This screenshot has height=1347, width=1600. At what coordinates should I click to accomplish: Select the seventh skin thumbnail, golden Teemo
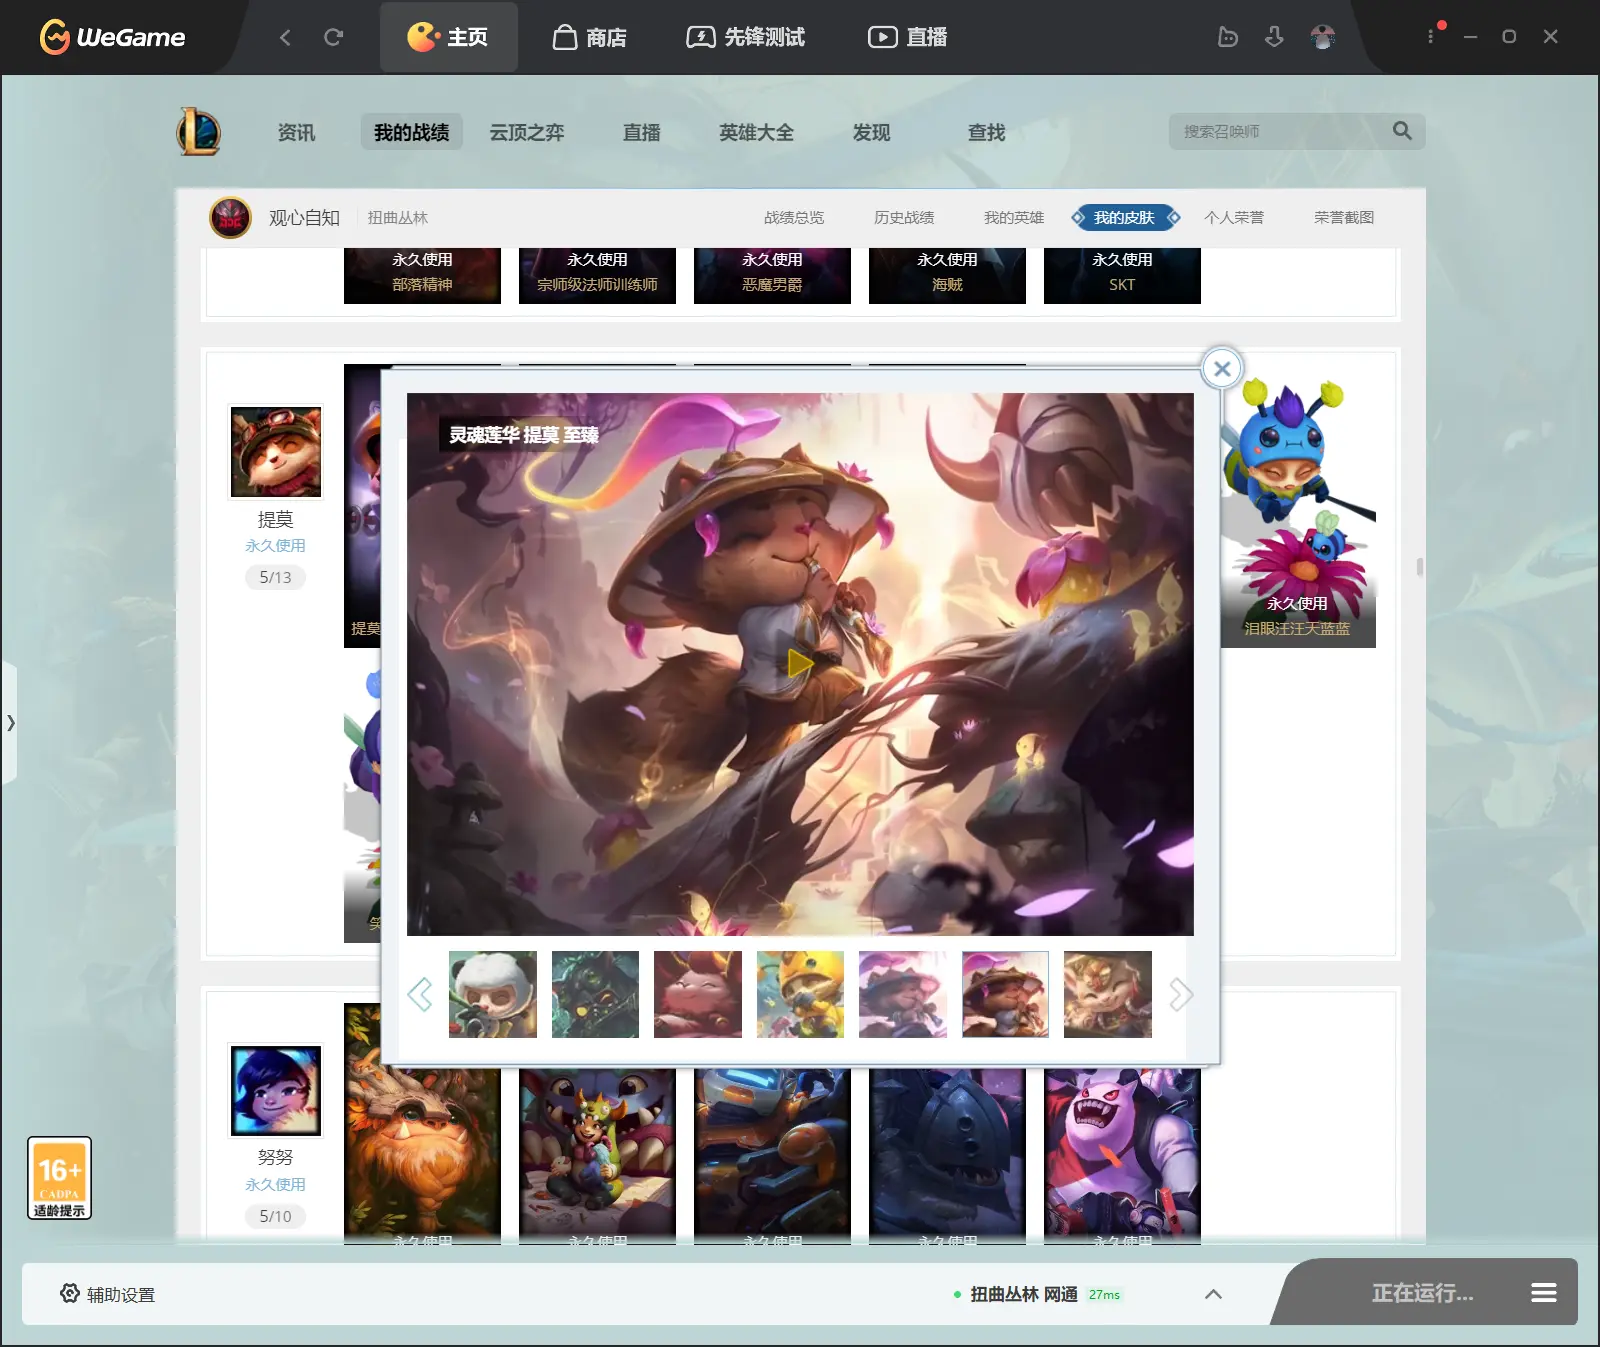tap(1108, 994)
